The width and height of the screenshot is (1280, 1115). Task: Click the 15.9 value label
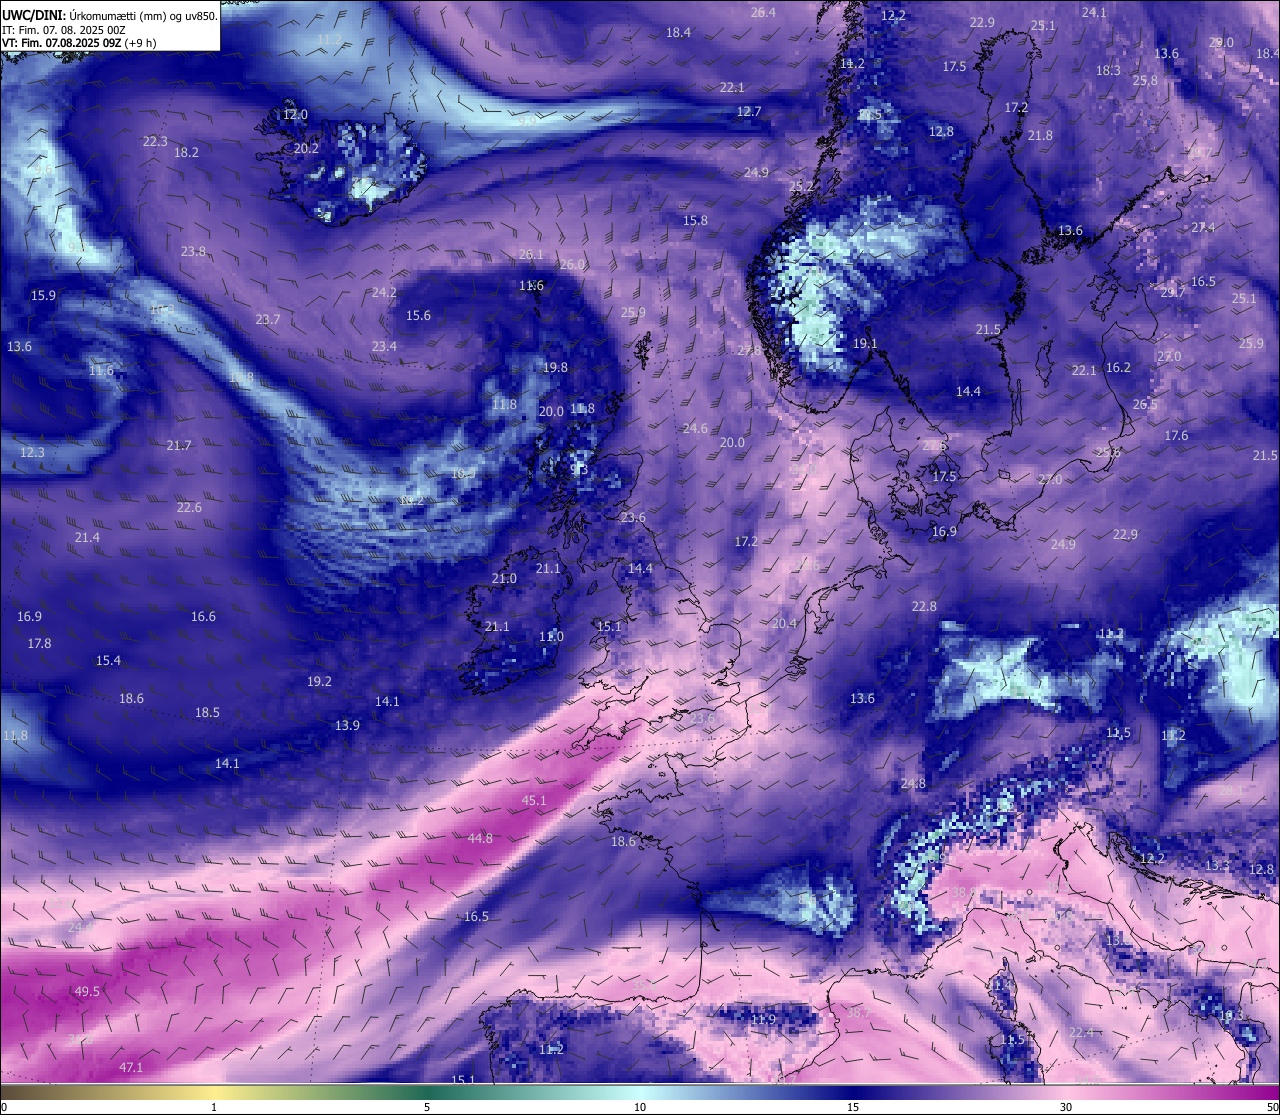pyautogui.click(x=43, y=295)
